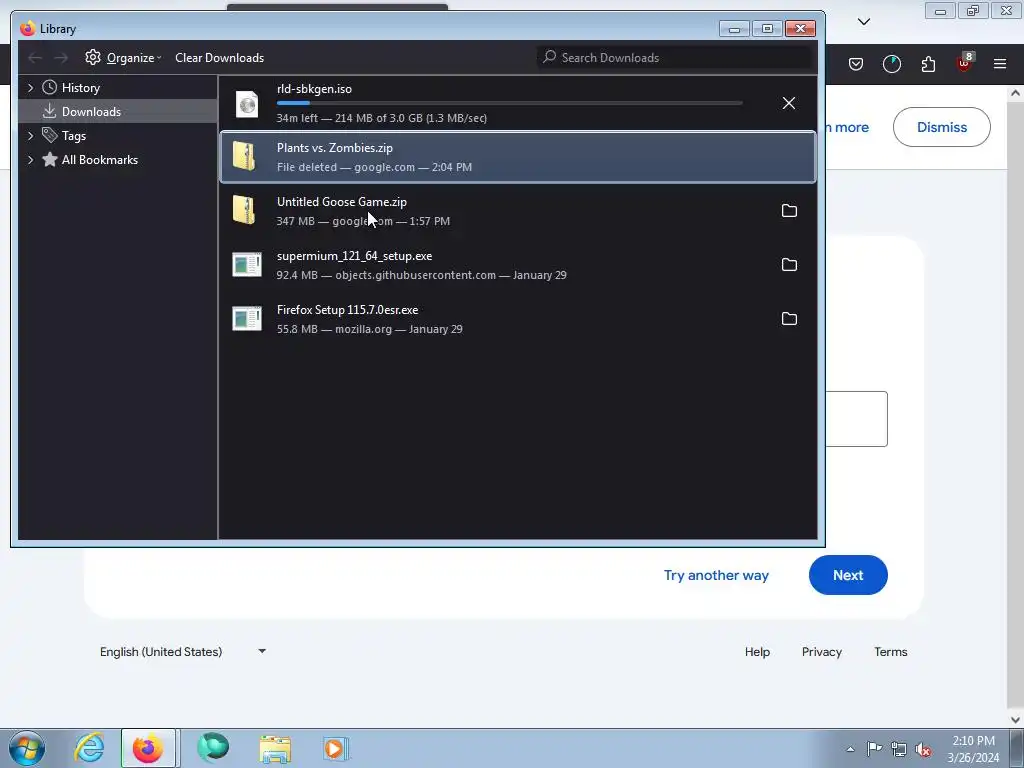1024x768 pixels.
Task: Open the circular progress toolbar icon in Firefox
Action: (891, 64)
